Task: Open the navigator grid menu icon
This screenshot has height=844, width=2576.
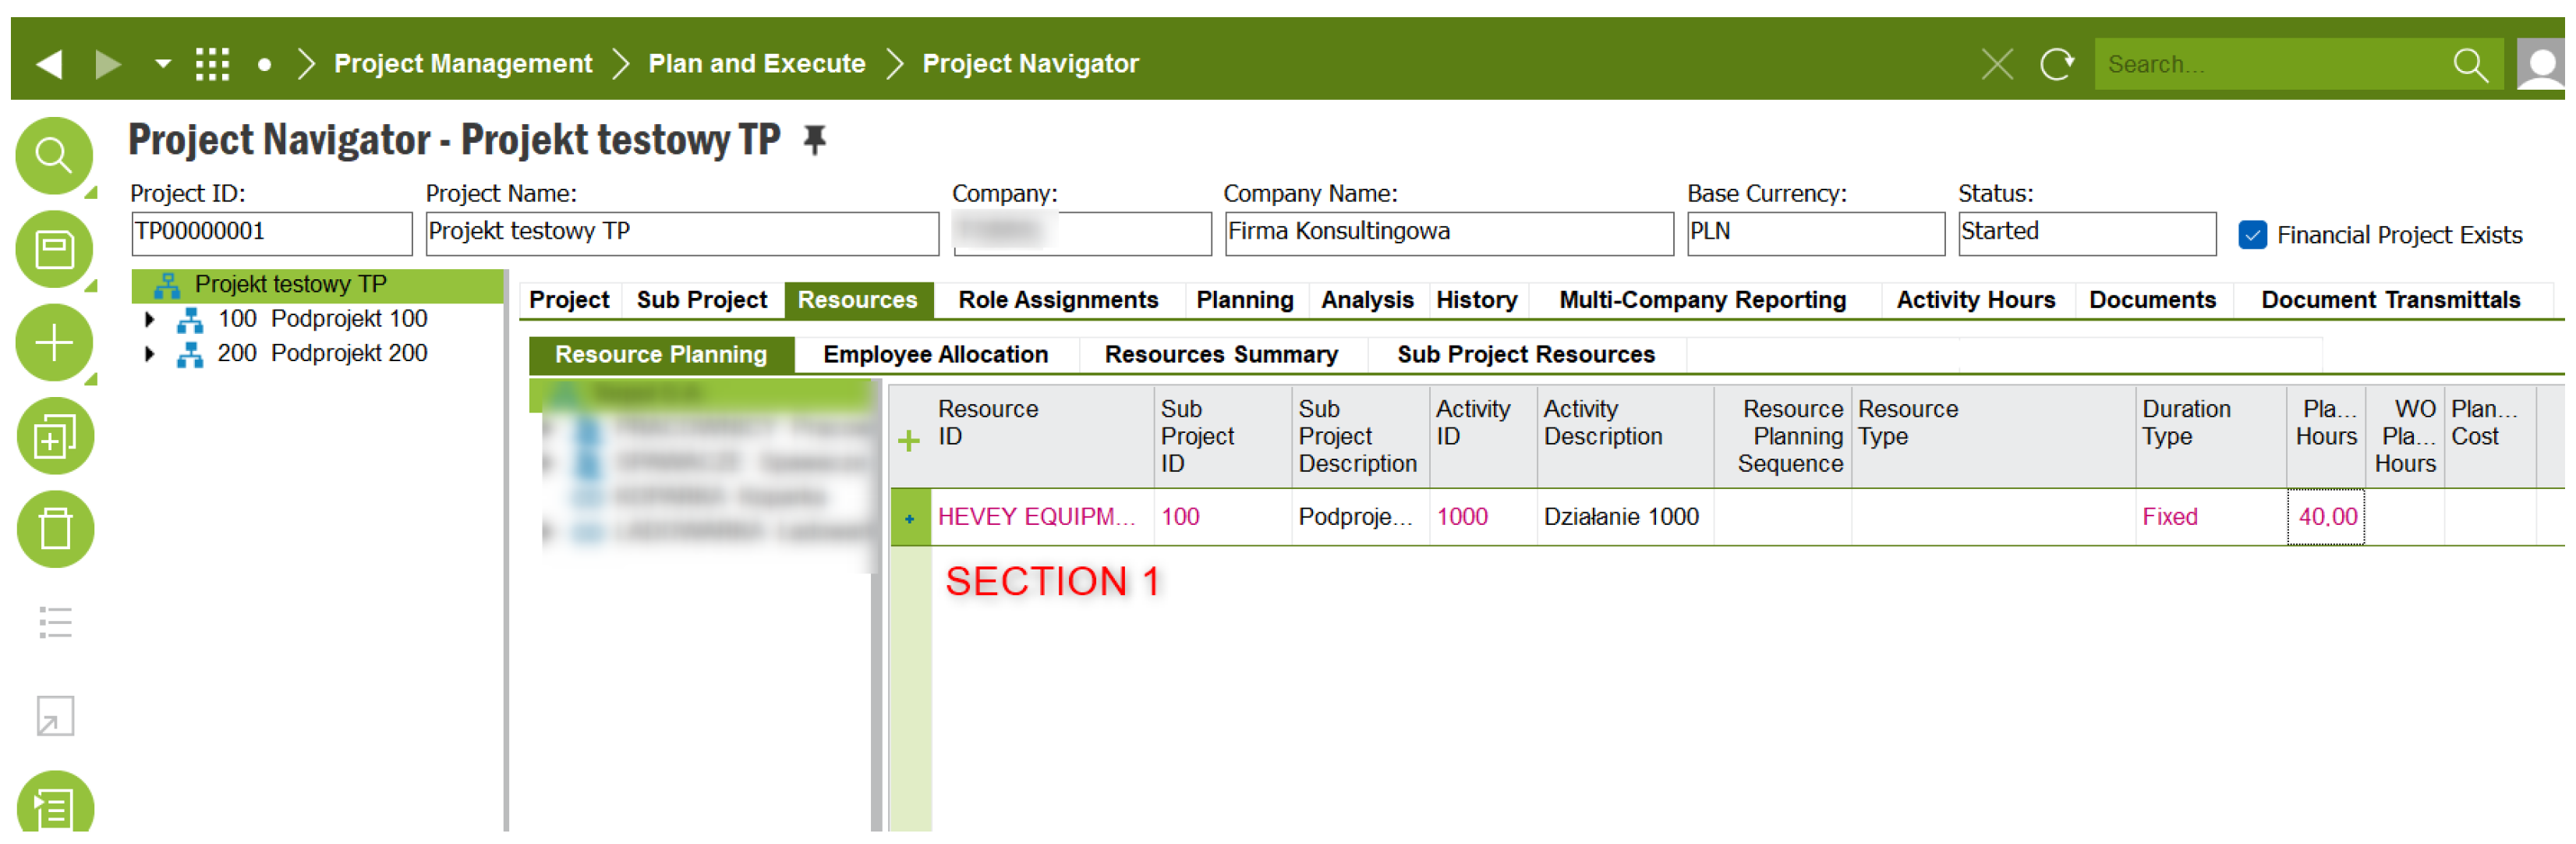Action: pos(212,65)
